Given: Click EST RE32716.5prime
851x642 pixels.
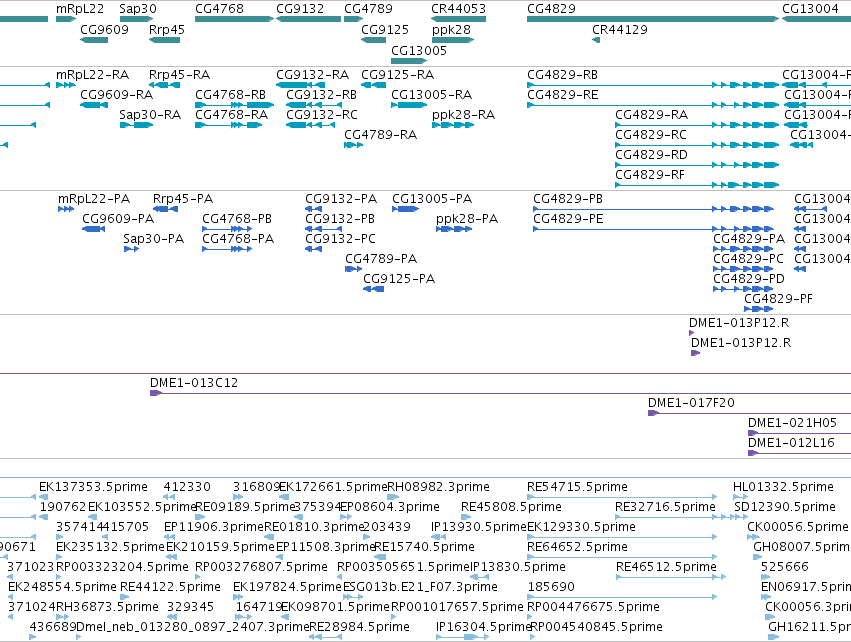Looking at the screenshot, I should point(681,517).
